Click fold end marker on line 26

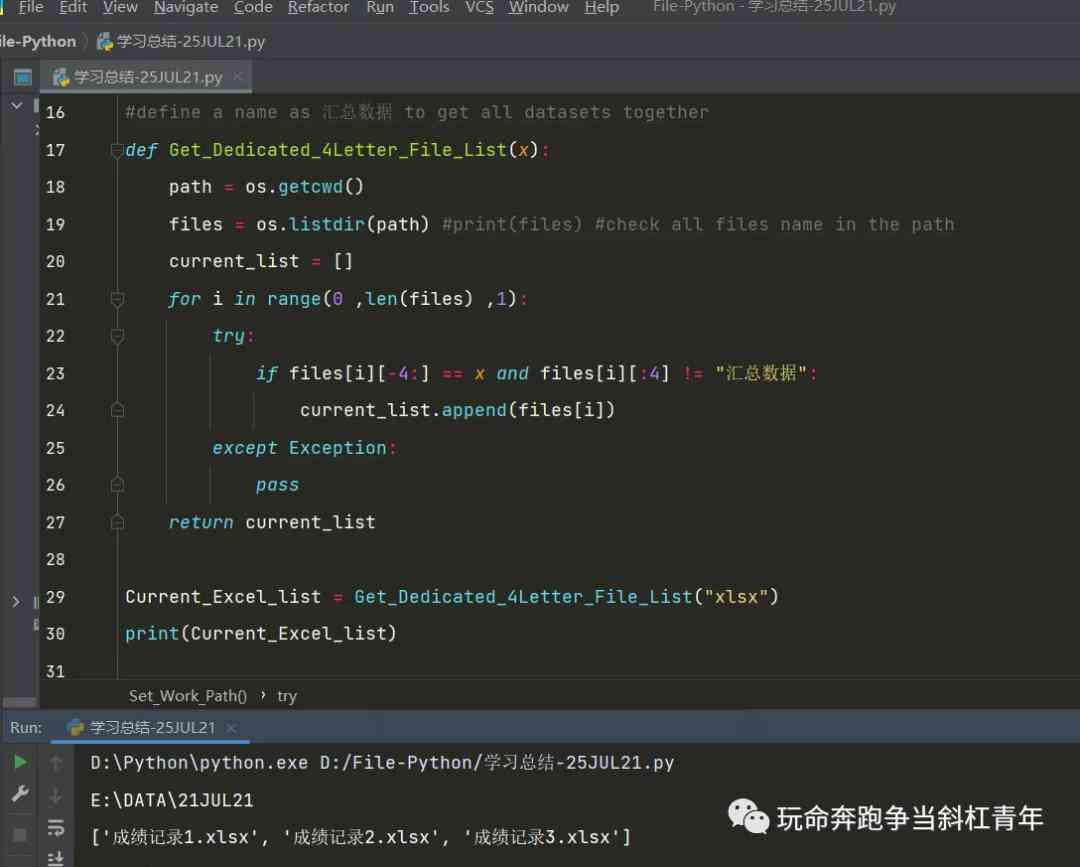117,485
